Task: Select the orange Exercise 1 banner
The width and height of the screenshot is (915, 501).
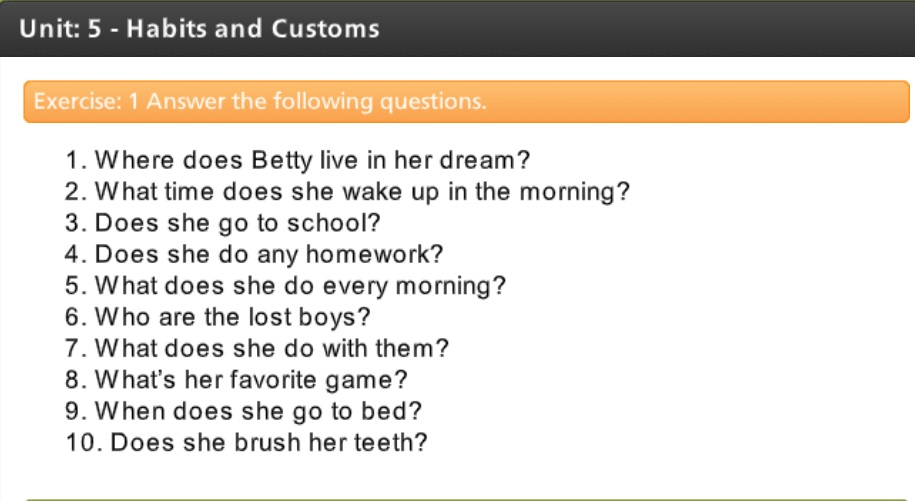Action: pos(466,101)
